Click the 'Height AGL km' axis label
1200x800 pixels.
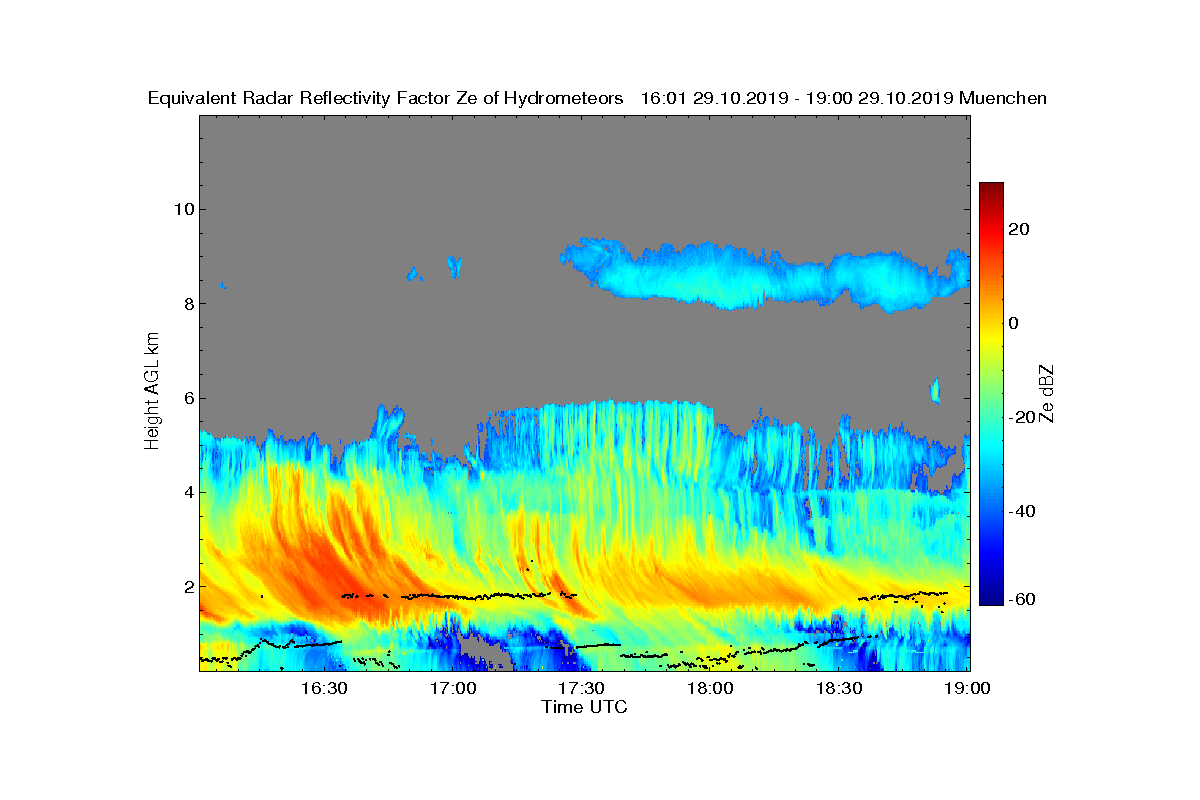coord(152,393)
